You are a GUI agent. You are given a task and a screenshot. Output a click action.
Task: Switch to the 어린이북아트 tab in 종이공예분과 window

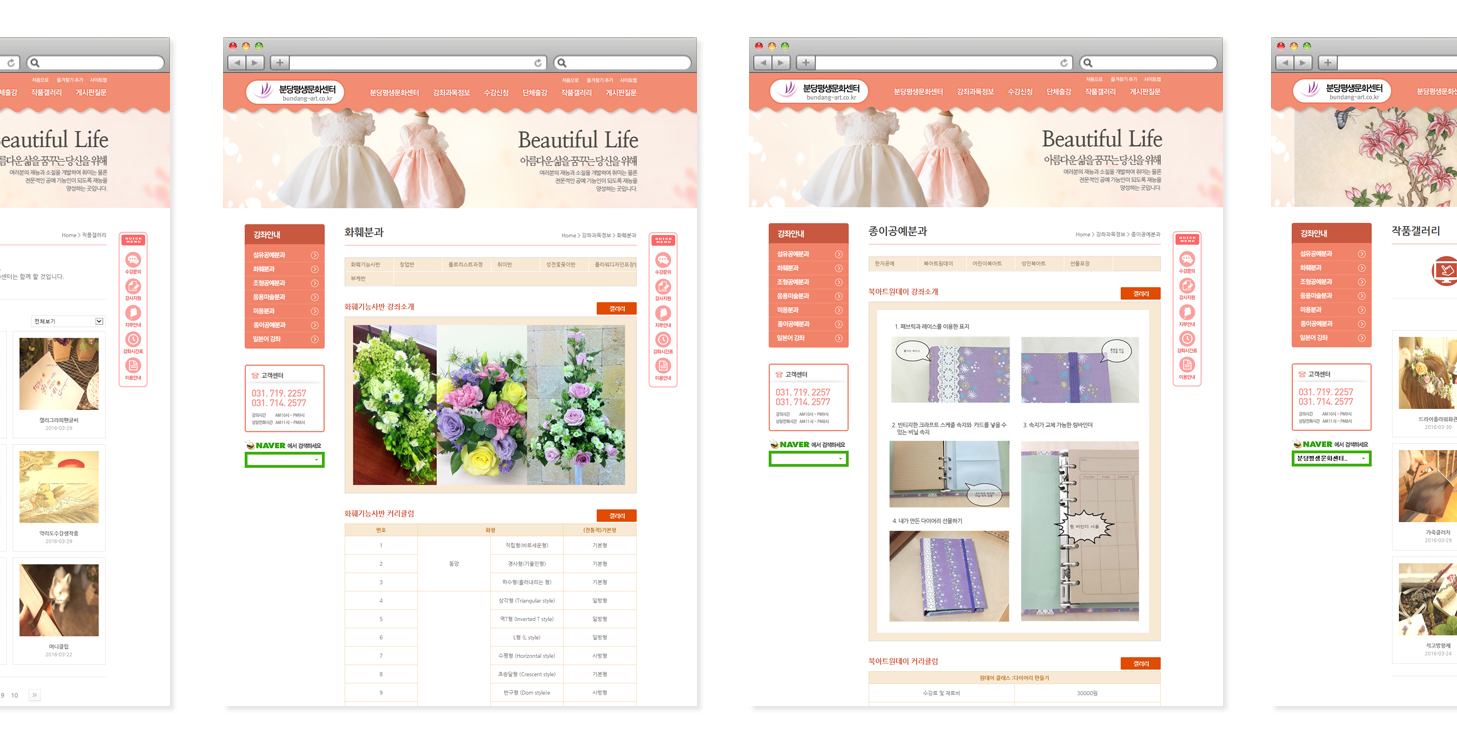(x=986, y=264)
